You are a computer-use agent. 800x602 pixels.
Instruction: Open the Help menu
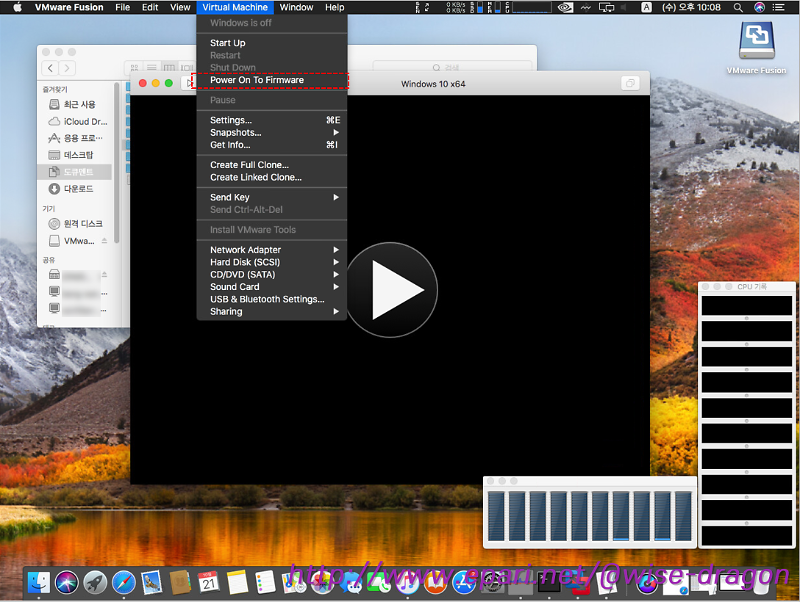335,7
